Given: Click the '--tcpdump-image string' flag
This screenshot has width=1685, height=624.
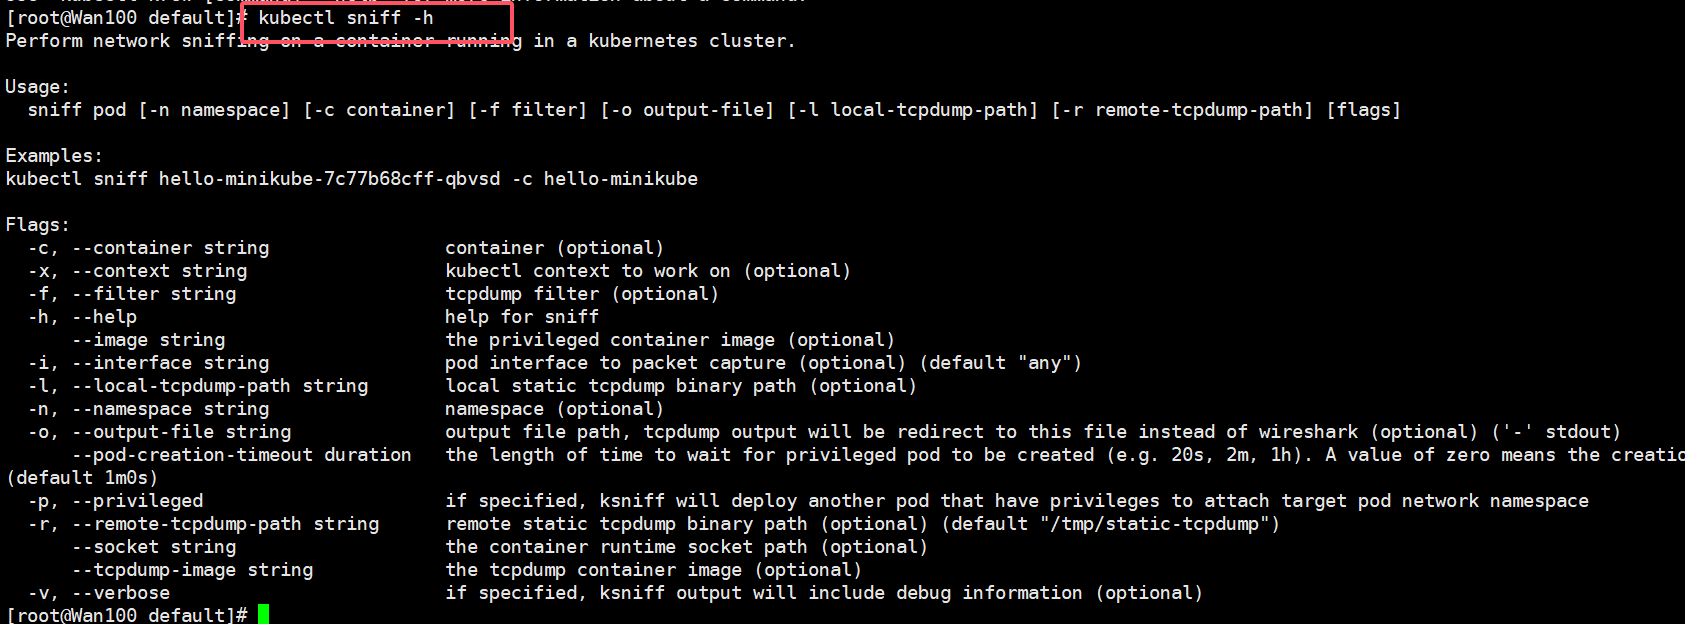Looking at the screenshot, I should point(192,570).
